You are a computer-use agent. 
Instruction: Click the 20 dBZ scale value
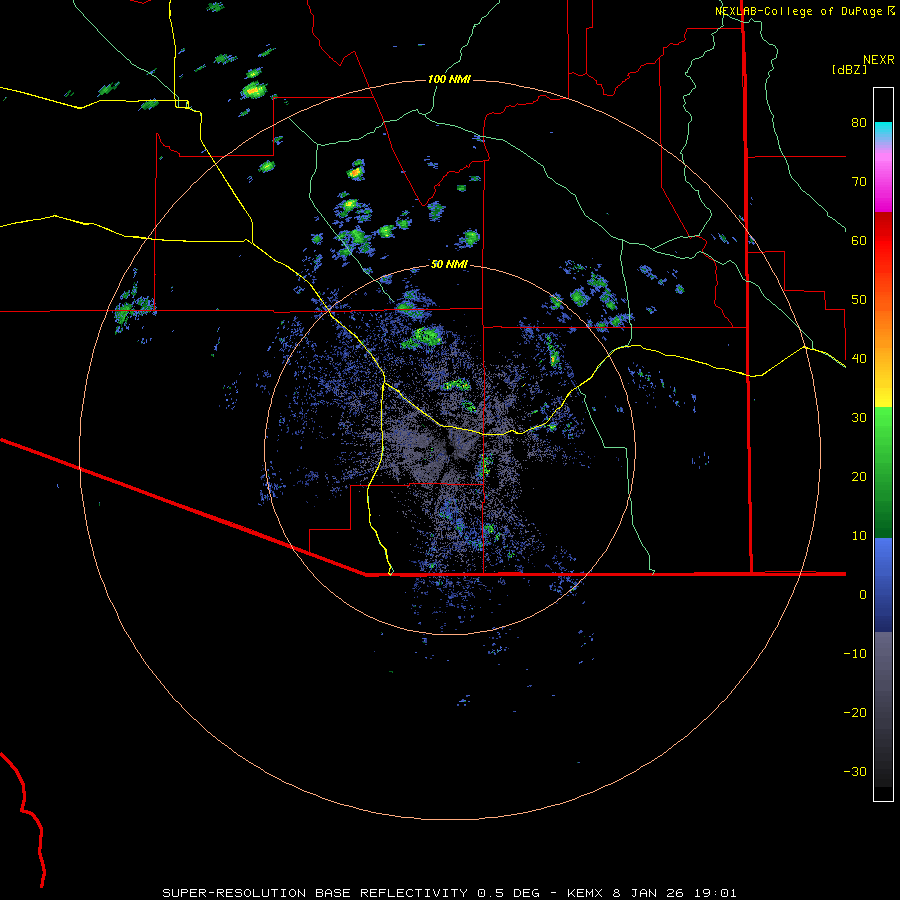(859, 477)
